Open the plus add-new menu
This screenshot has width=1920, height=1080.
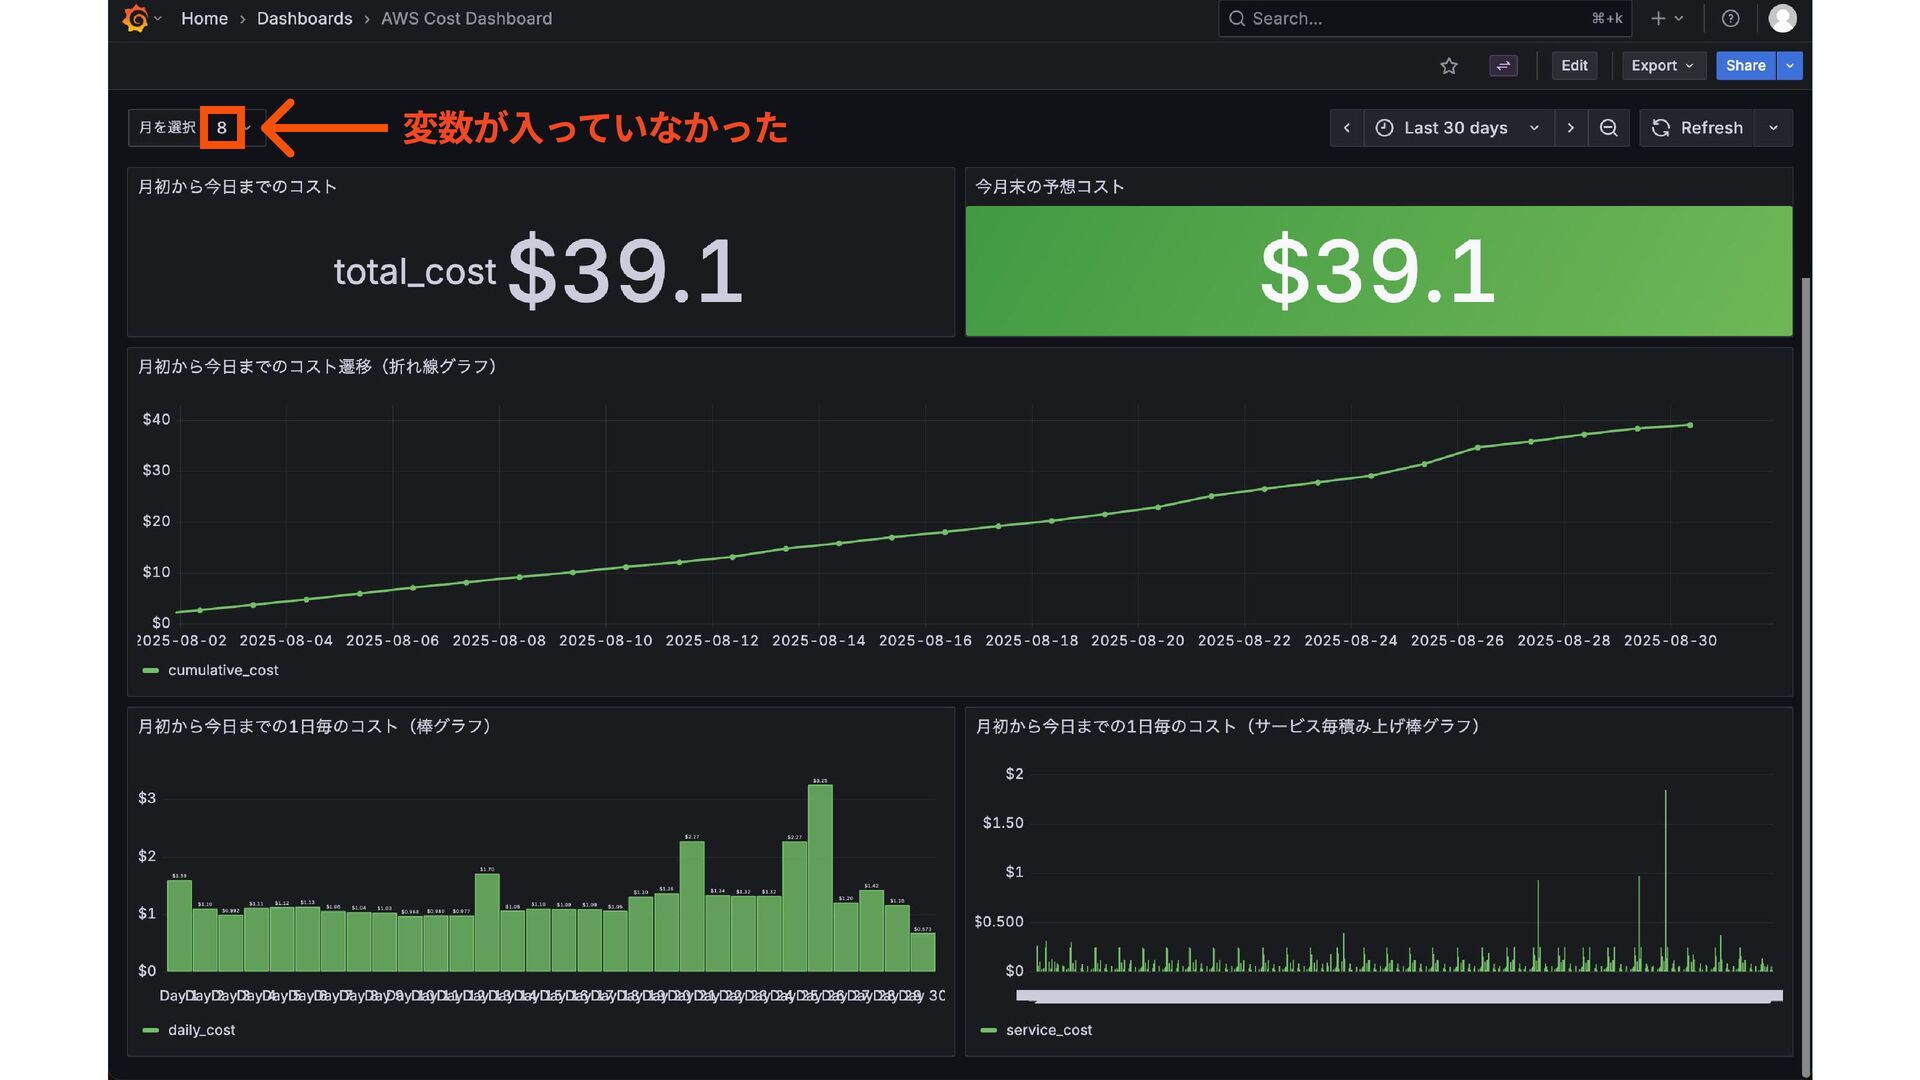[x=1667, y=18]
